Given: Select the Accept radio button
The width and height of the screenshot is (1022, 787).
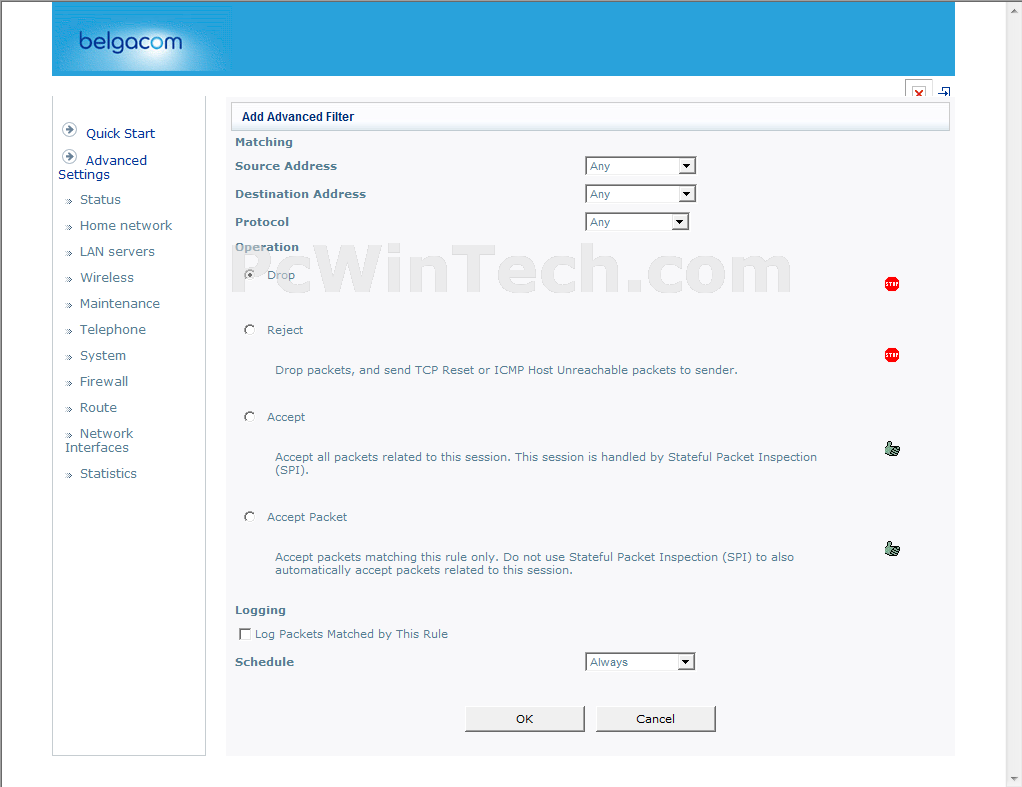Looking at the screenshot, I should tap(250, 417).
